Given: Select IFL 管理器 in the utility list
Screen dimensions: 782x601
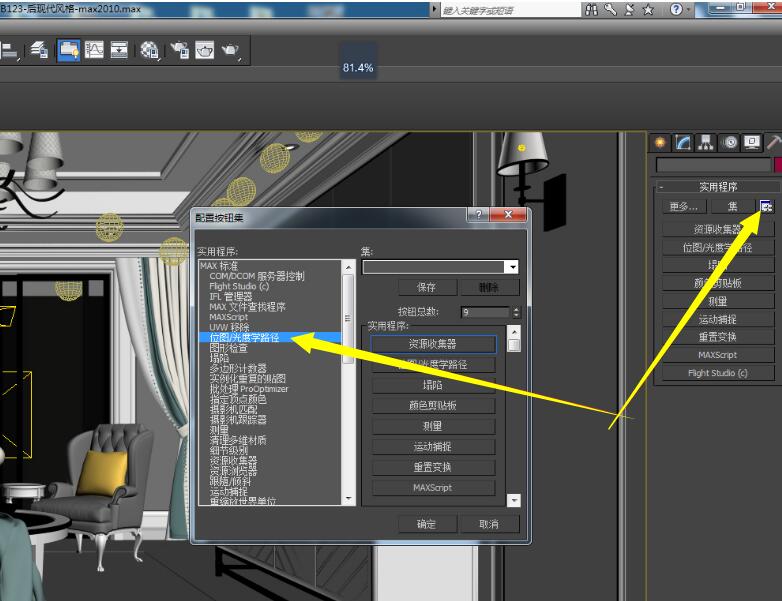Looking at the screenshot, I should (x=230, y=296).
